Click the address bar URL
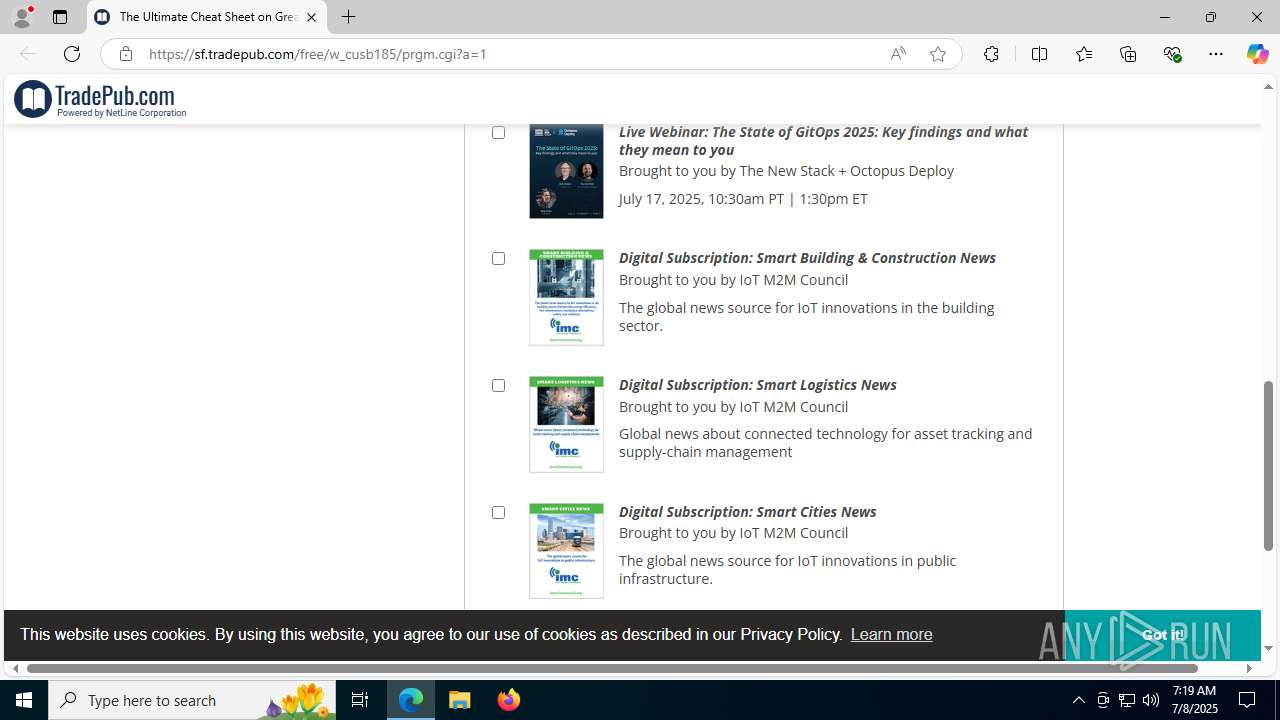This screenshot has height=720, width=1280. pyautogui.click(x=318, y=54)
